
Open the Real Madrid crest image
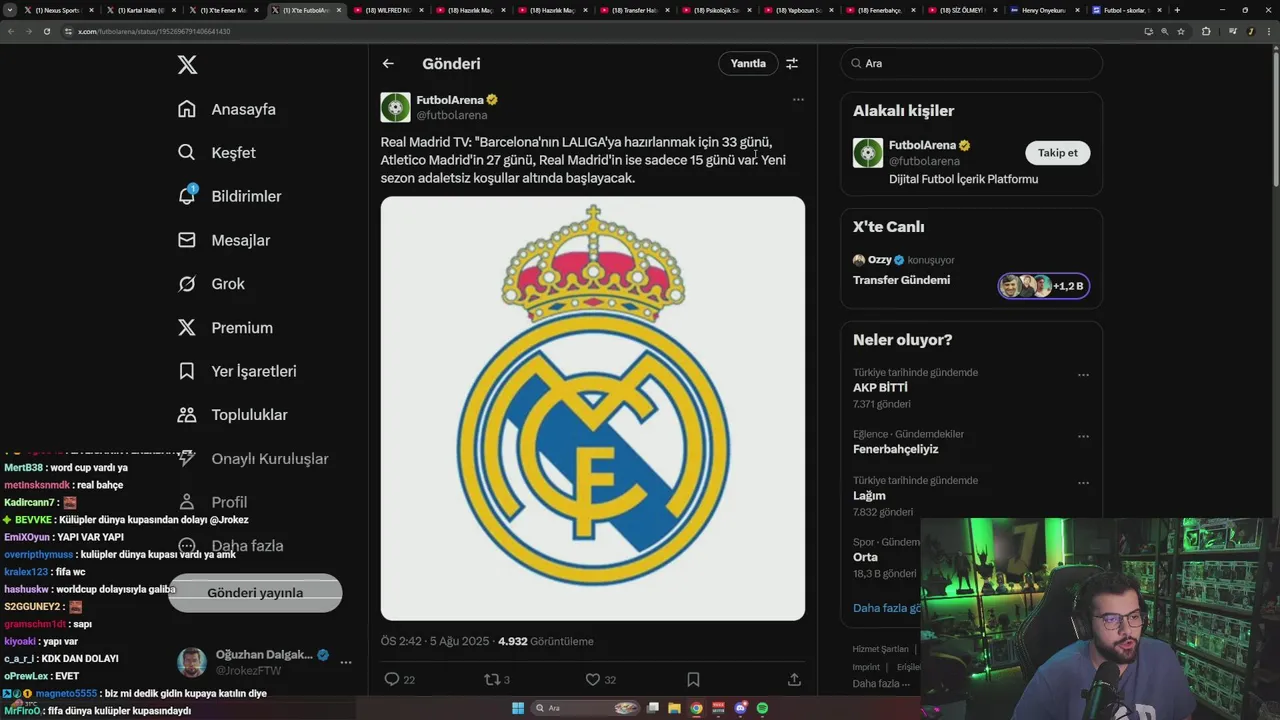(x=593, y=408)
